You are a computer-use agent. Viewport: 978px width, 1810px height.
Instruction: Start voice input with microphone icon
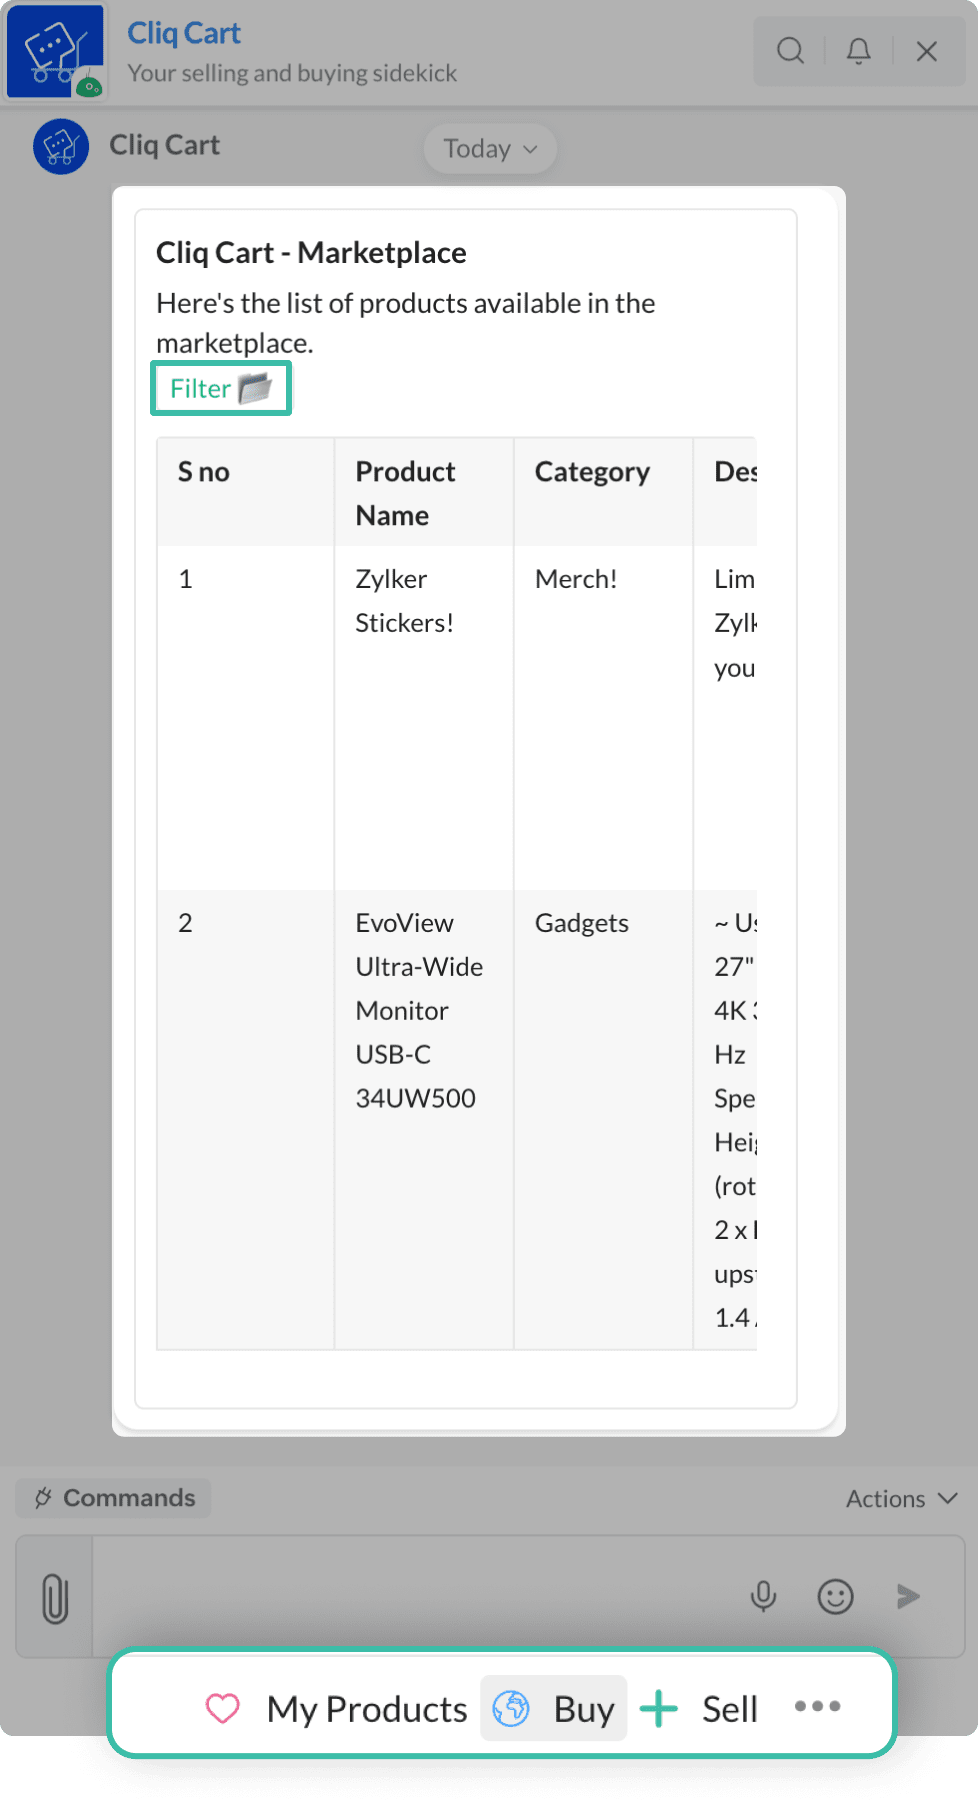[x=763, y=1596]
